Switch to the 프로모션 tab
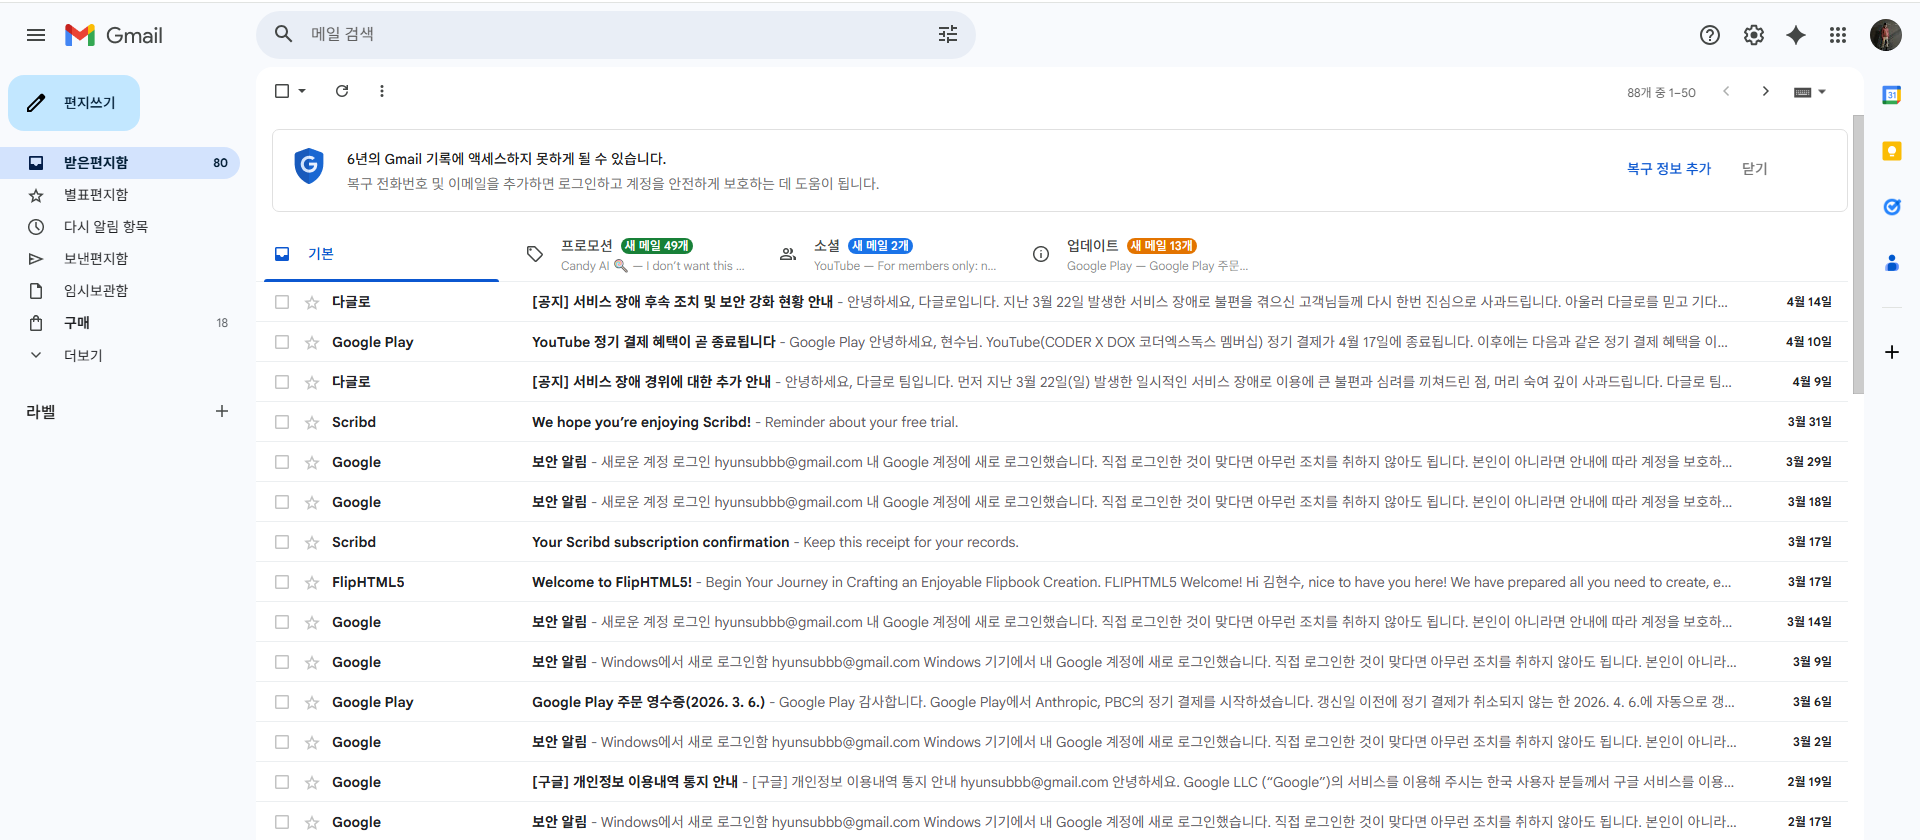 click(x=638, y=254)
